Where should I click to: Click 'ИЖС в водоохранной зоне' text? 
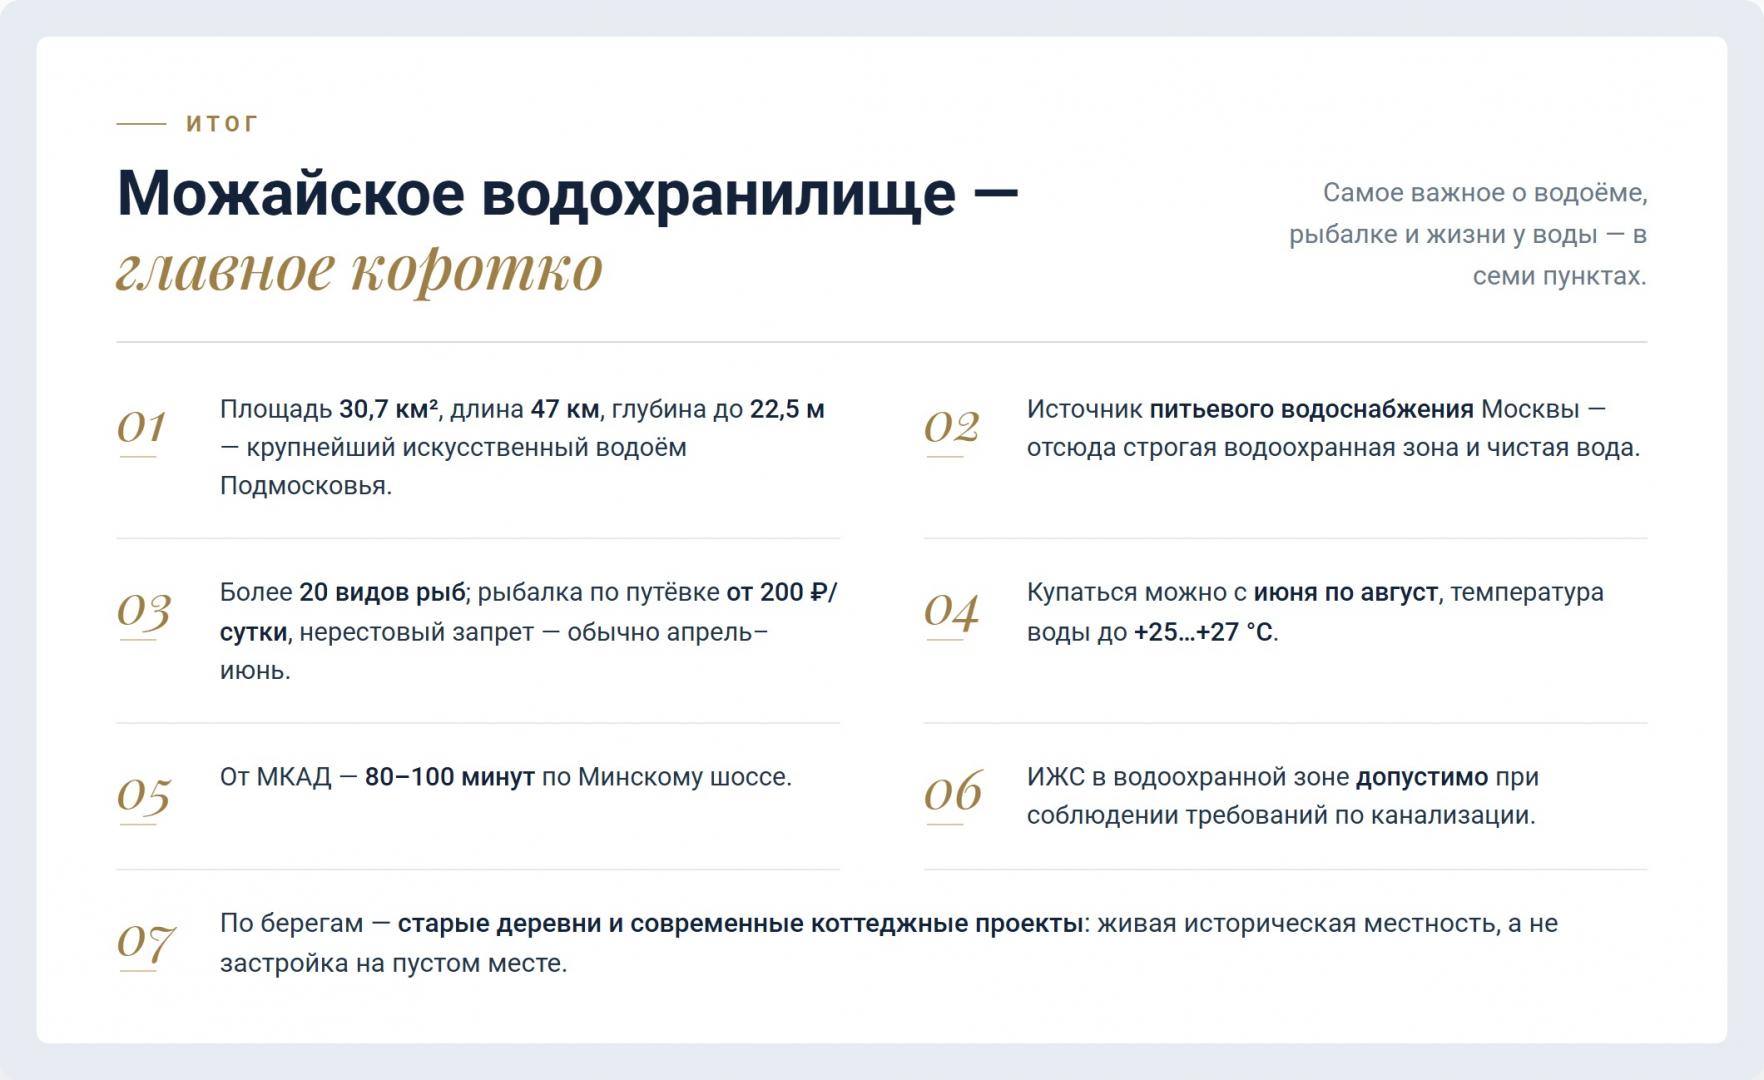pos(1188,777)
